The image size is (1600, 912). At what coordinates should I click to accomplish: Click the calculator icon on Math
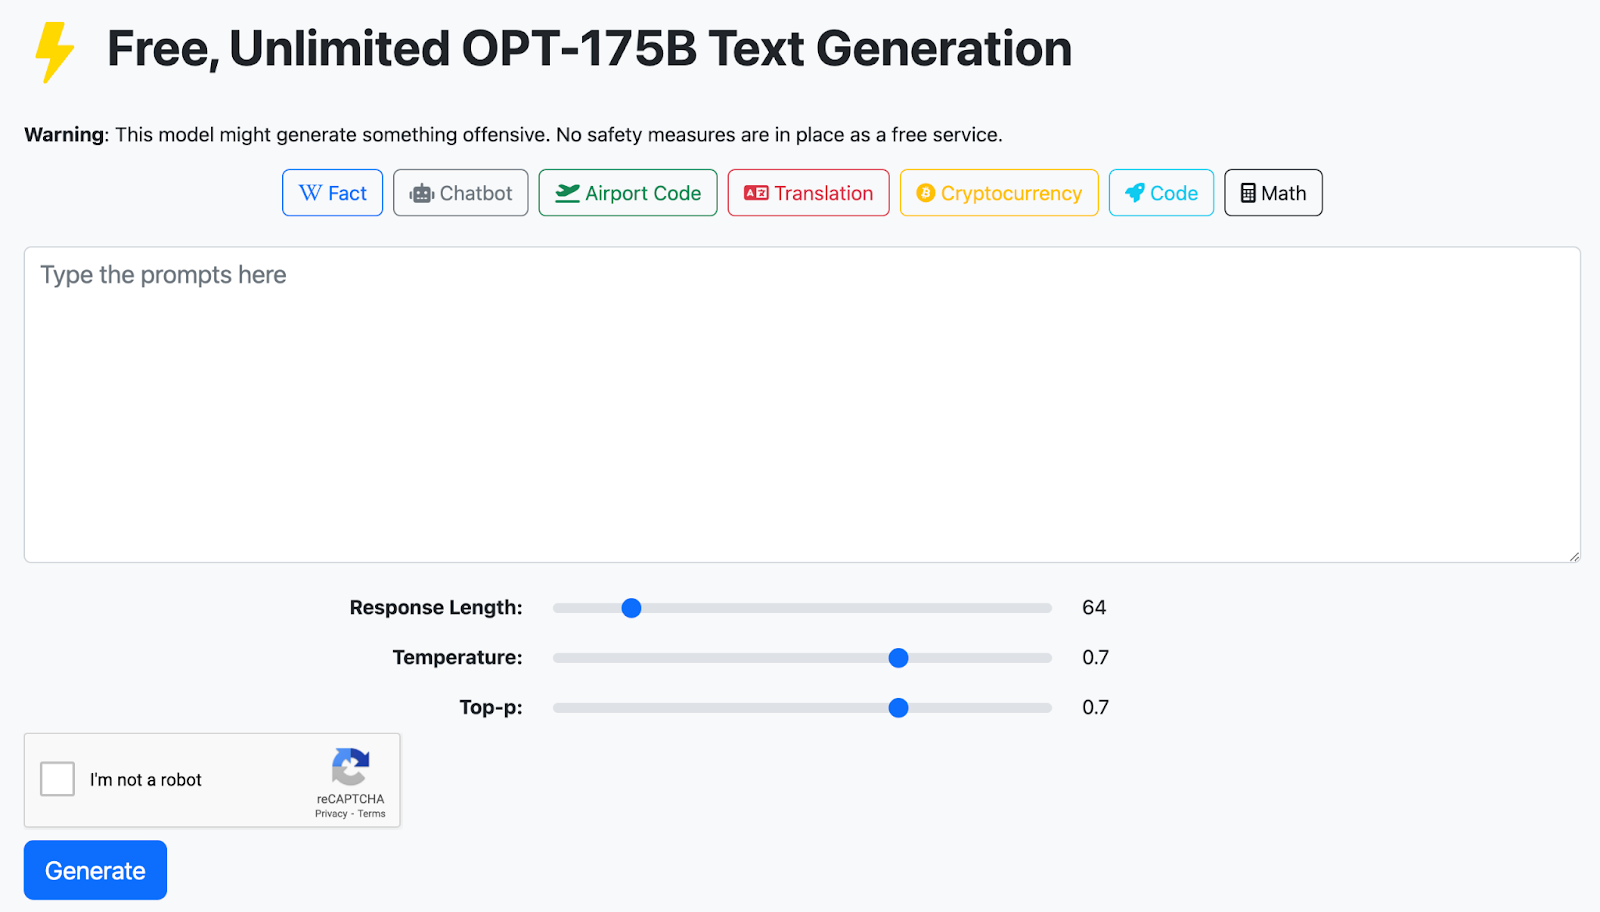click(1248, 193)
